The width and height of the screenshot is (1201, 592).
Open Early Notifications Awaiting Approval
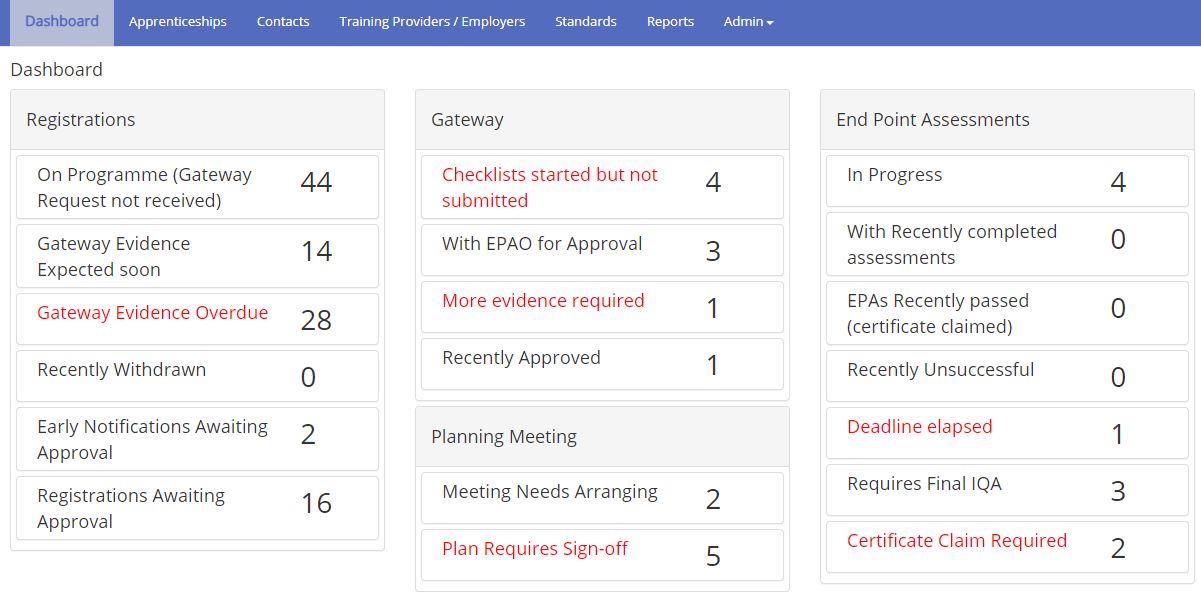pyautogui.click(x=197, y=439)
